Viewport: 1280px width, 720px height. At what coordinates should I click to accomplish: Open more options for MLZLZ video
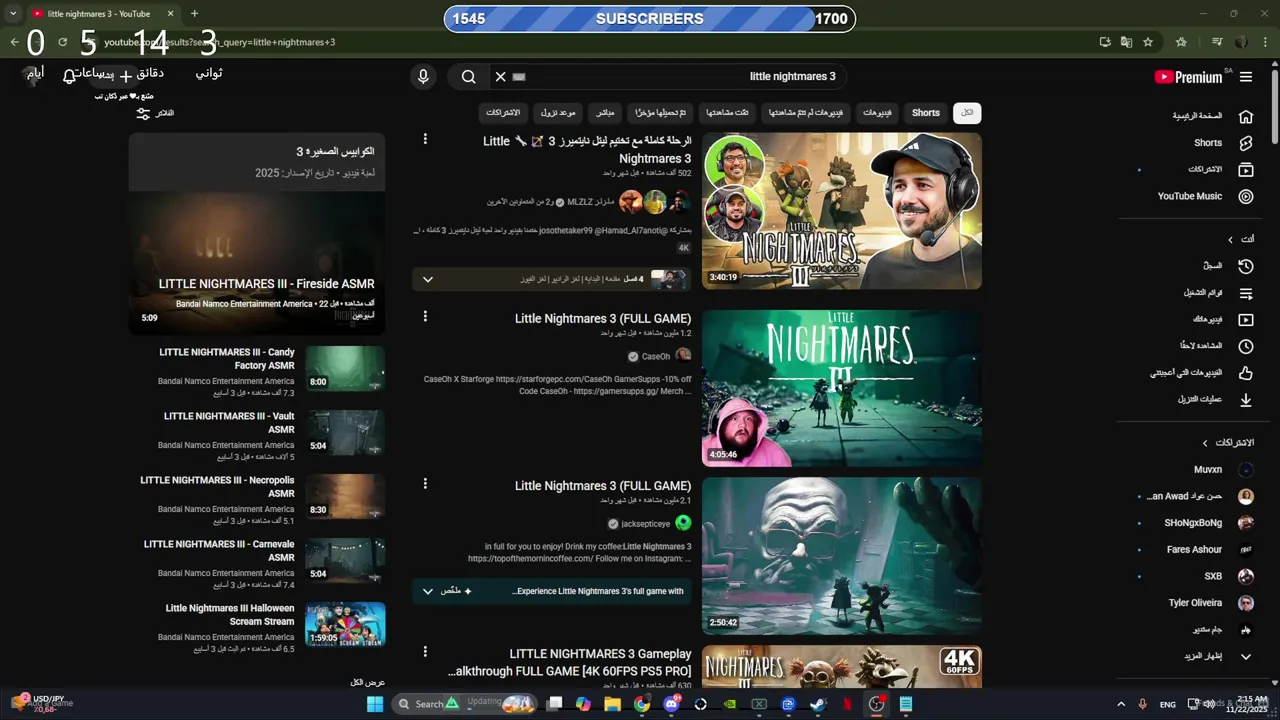(x=425, y=139)
